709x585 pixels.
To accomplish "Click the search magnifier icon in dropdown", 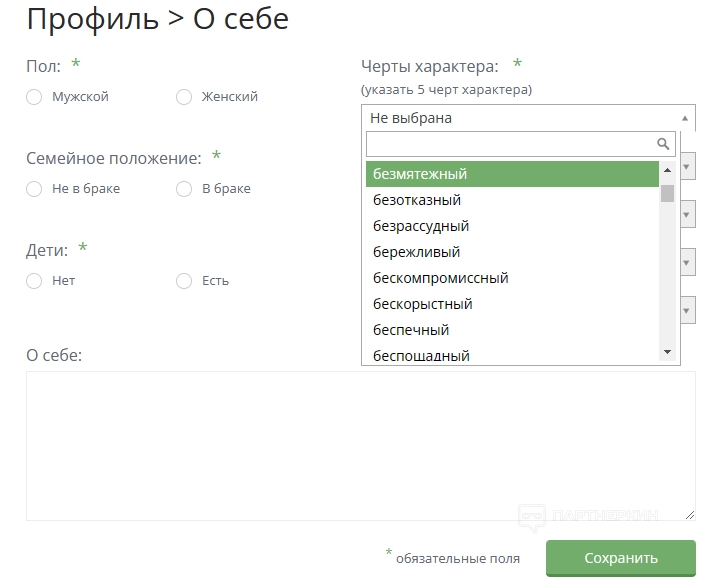I will tap(663, 144).
